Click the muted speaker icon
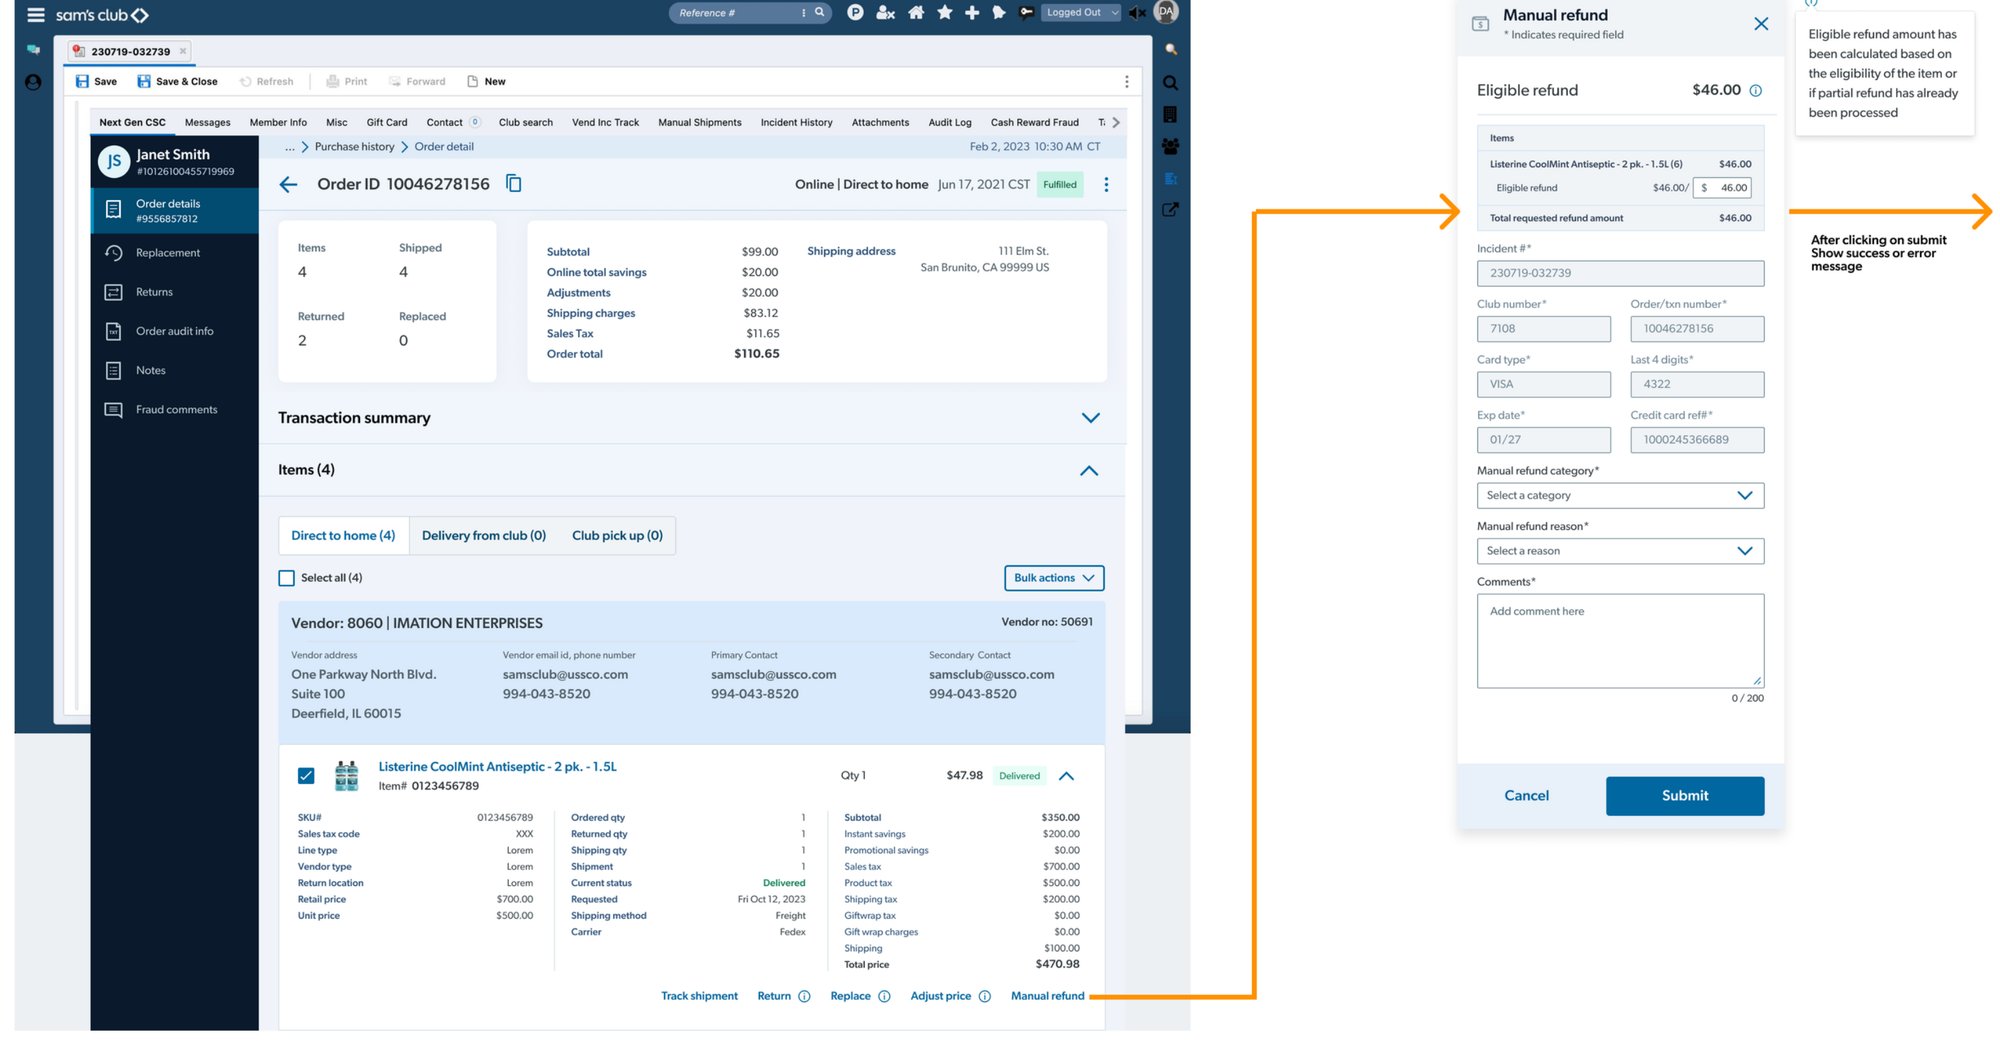This screenshot has height=1058, width=2000. point(1137,13)
